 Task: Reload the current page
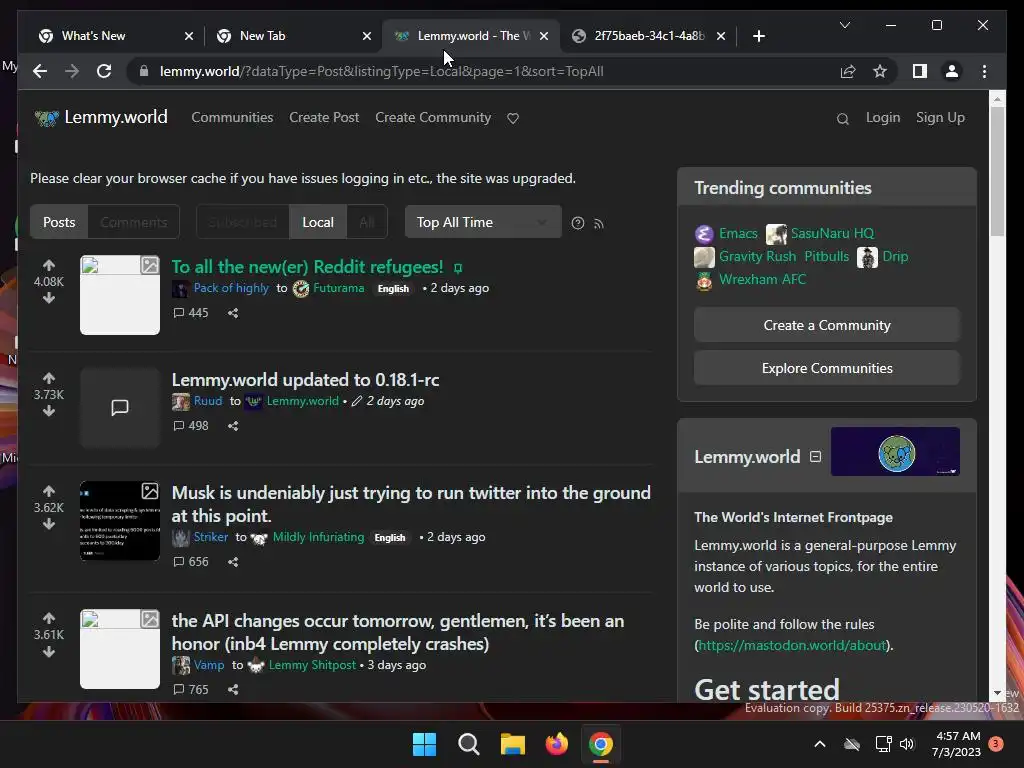click(104, 71)
